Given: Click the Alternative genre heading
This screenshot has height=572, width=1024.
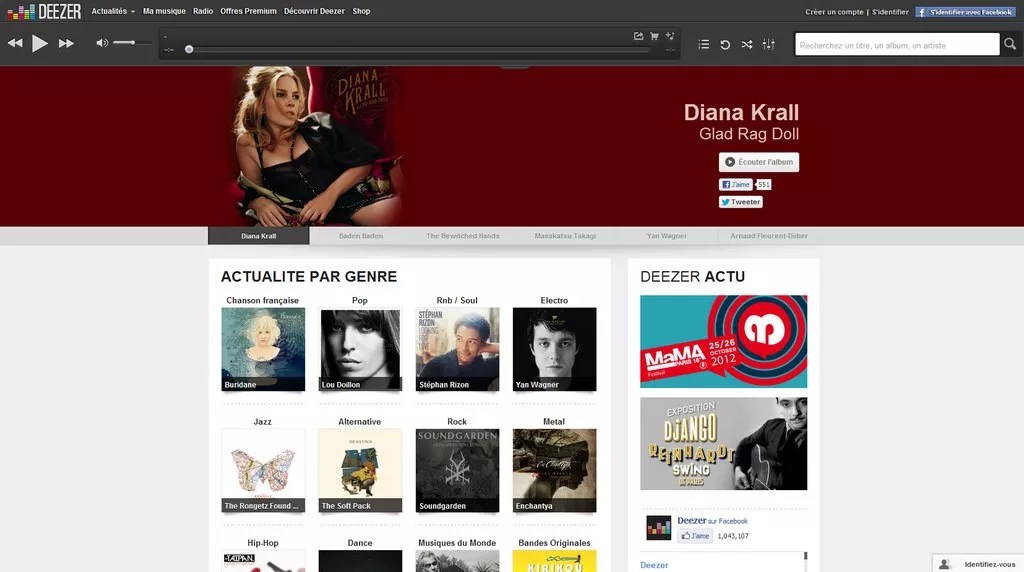Looking at the screenshot, I should 360,422.
